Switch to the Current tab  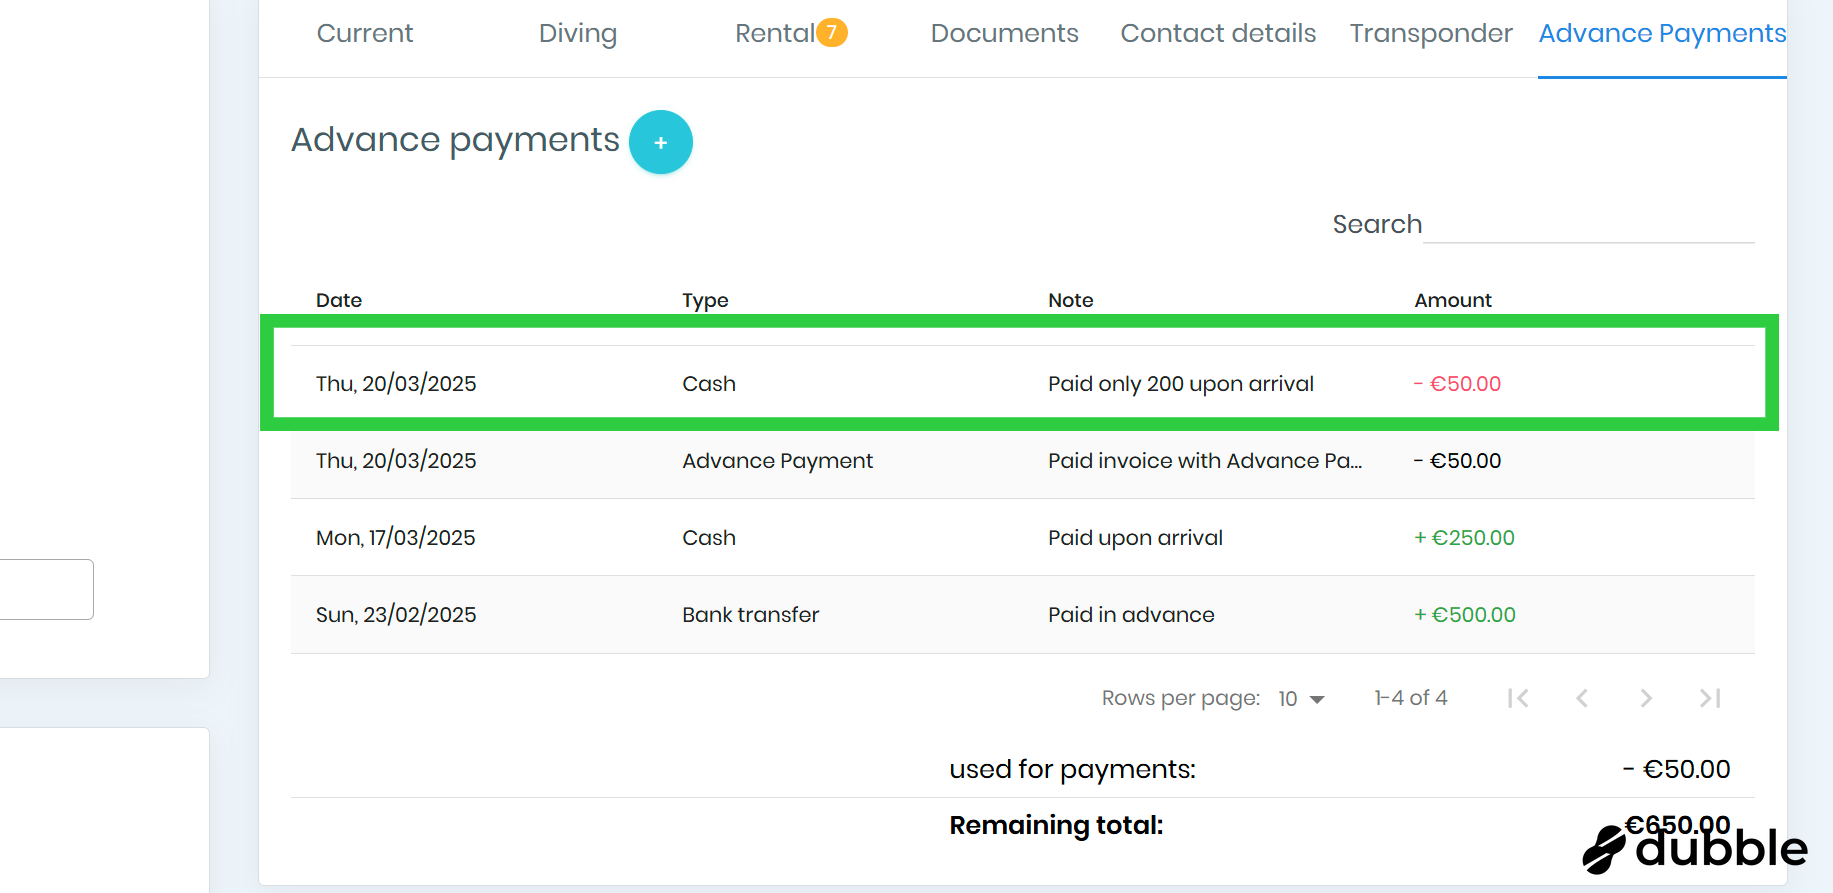(x=364, y=34)
